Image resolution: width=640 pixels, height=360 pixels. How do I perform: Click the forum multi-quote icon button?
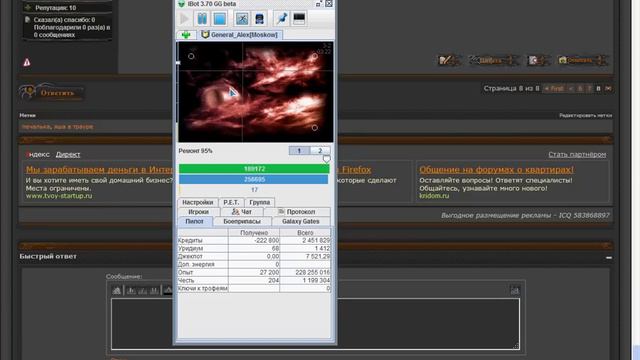pos(538,60)
